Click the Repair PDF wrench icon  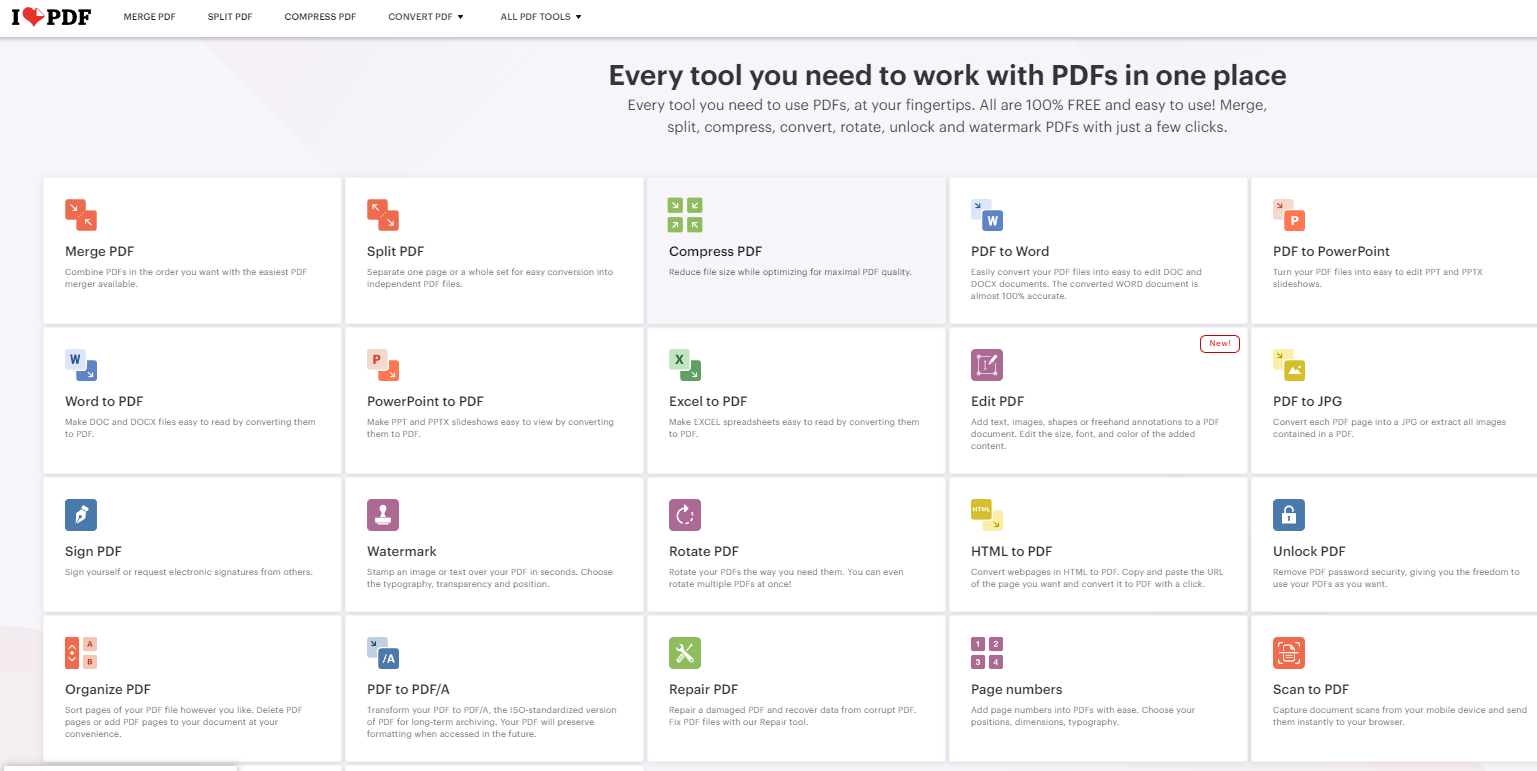coord(685,653)
